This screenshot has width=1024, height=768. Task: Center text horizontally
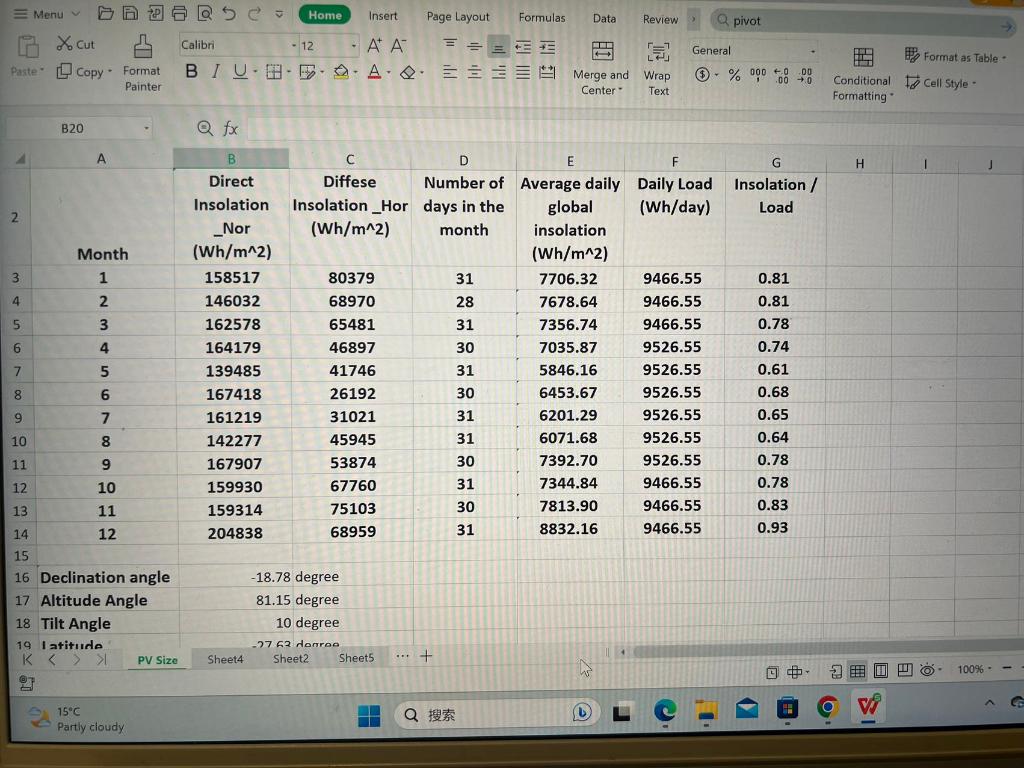tap(474, 72)
